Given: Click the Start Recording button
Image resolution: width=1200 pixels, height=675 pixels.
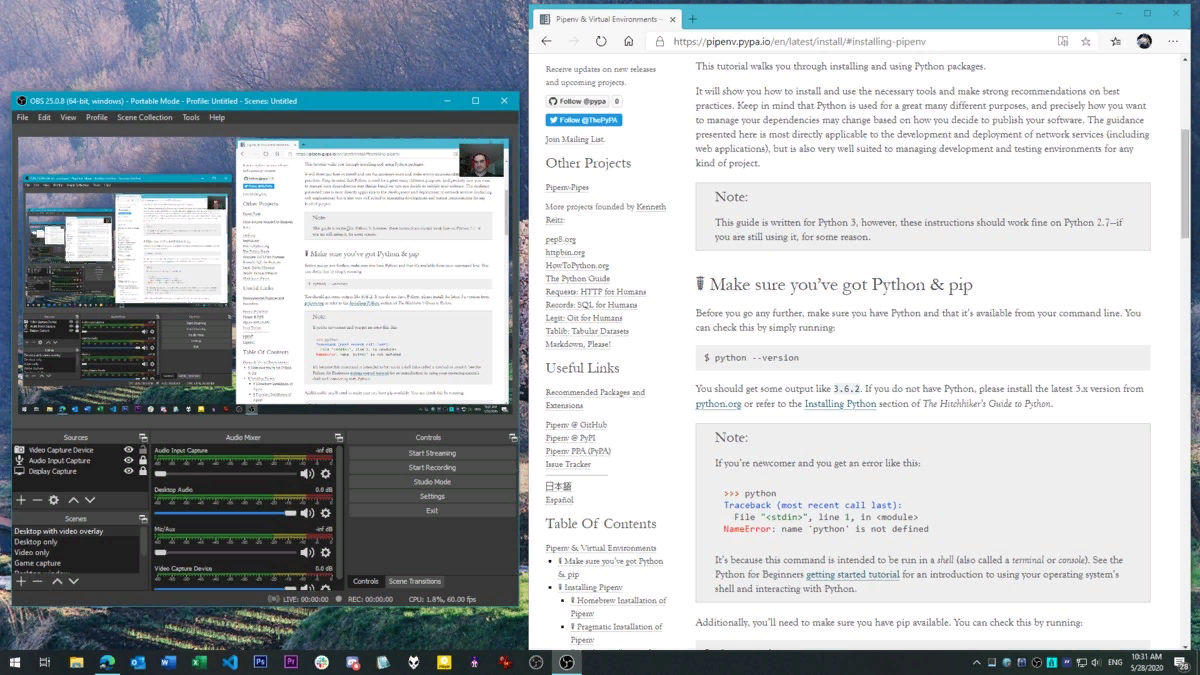Looking at the screenshot, I should [x=432, y=467].
